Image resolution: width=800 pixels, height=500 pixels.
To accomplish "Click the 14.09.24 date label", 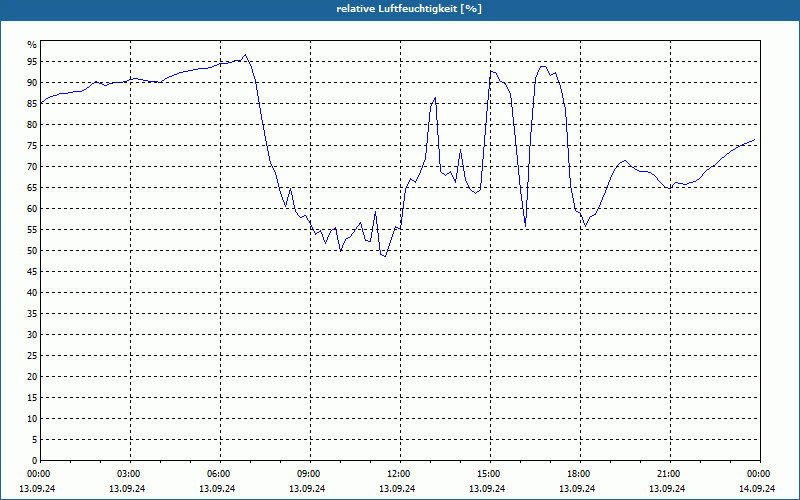I will (x=757, y=488).
